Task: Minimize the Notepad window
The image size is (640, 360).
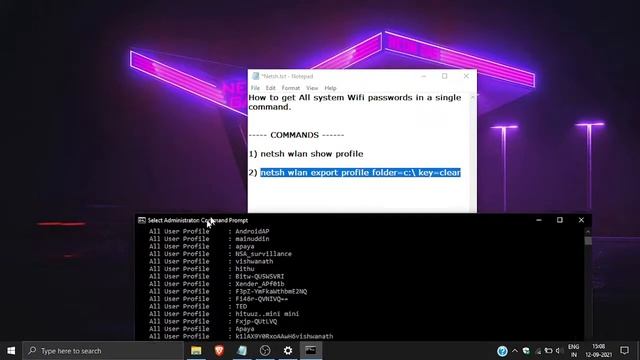Action: pyautogui.click(x=424, y=76)
